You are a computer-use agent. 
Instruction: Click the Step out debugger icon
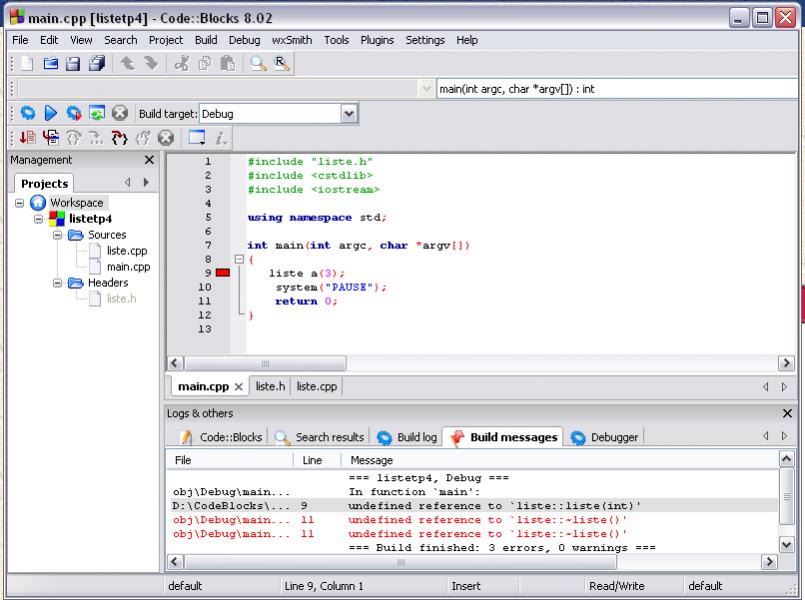coord(143,138)
